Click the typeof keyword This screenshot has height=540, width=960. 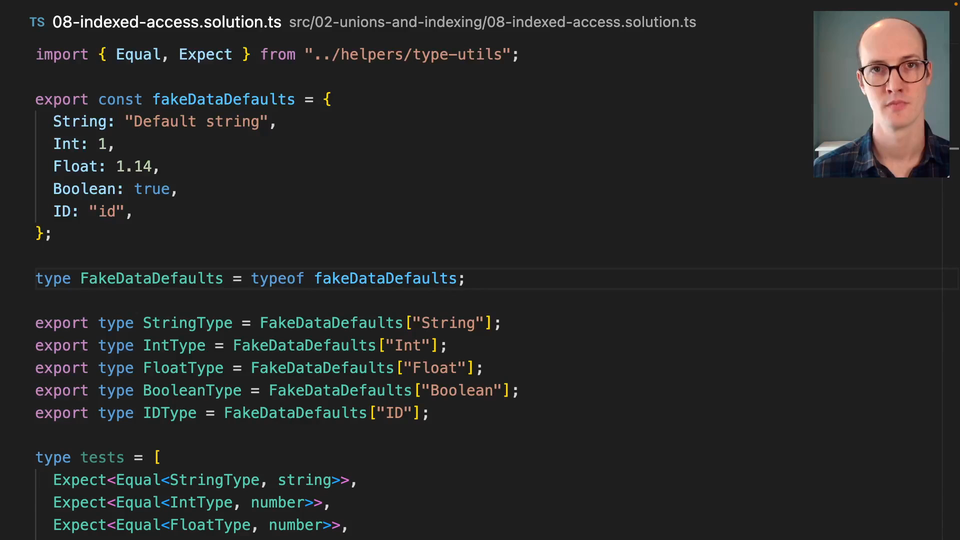278,278
